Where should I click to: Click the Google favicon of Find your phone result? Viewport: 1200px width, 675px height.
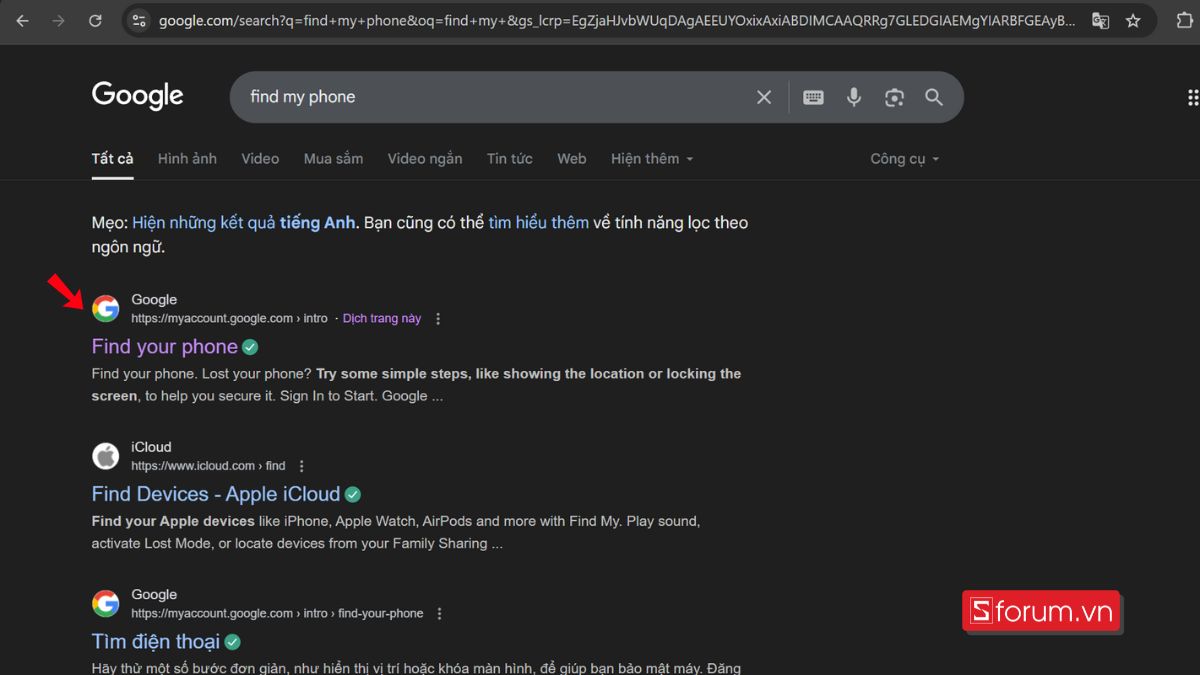[106, 309]
